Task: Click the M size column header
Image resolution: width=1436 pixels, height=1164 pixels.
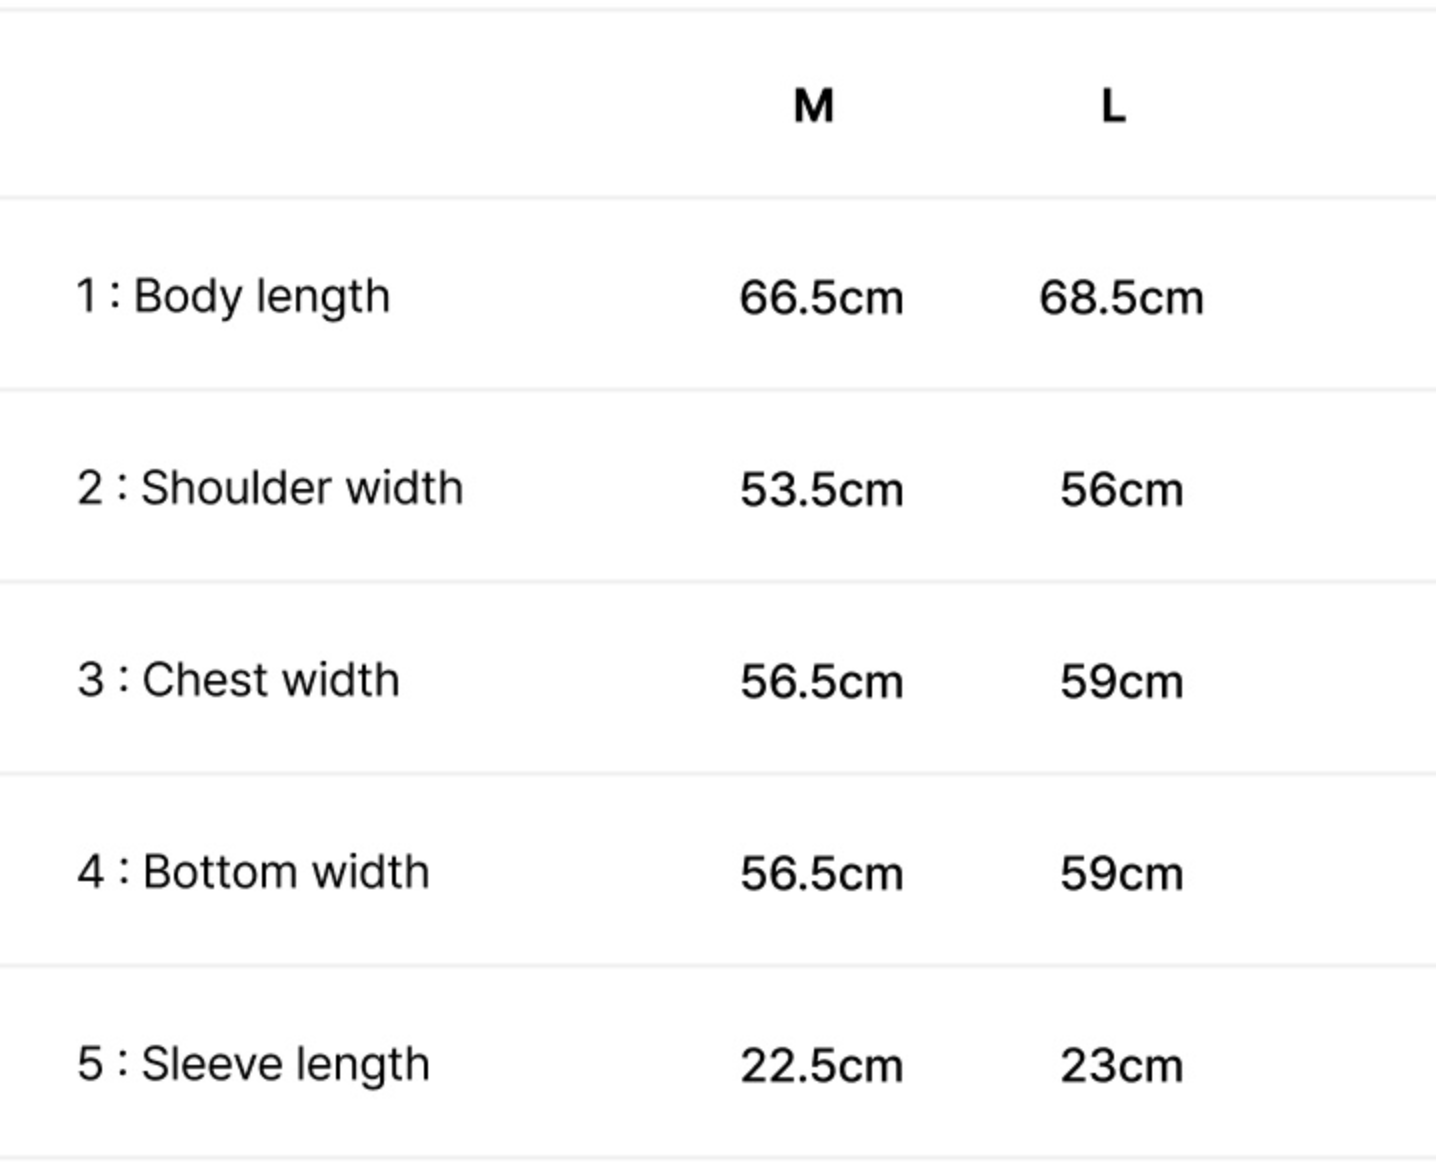Action: (x=813, y=105)
